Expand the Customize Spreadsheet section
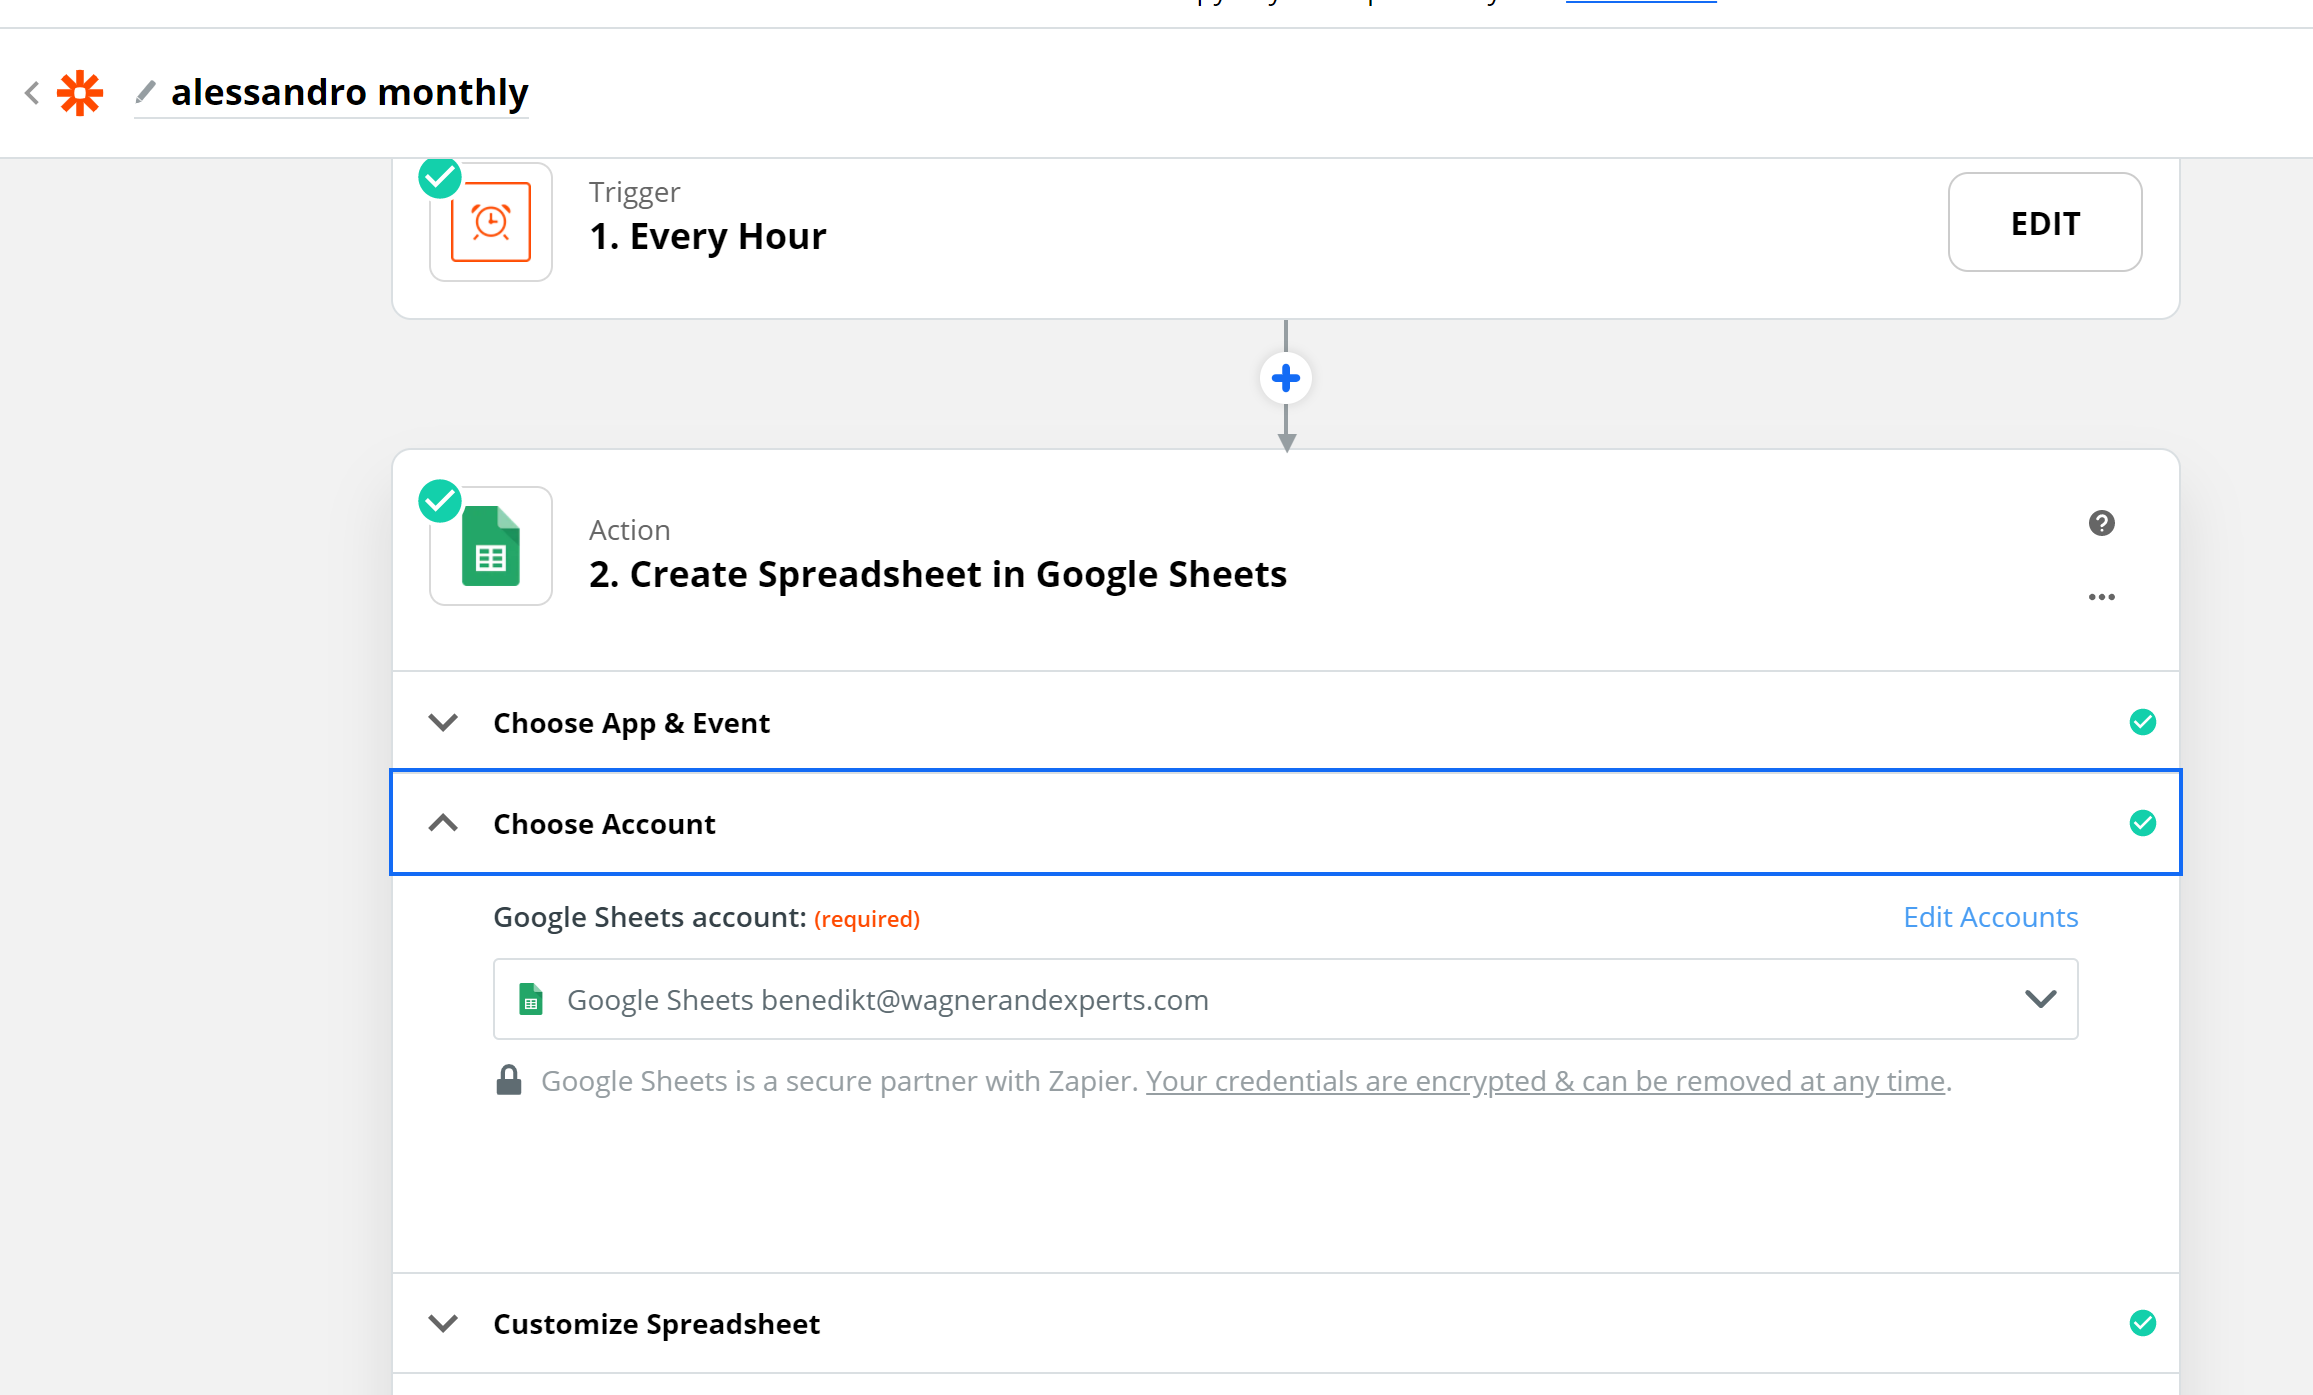2313x1395 pixels. coord(1286,1323)
